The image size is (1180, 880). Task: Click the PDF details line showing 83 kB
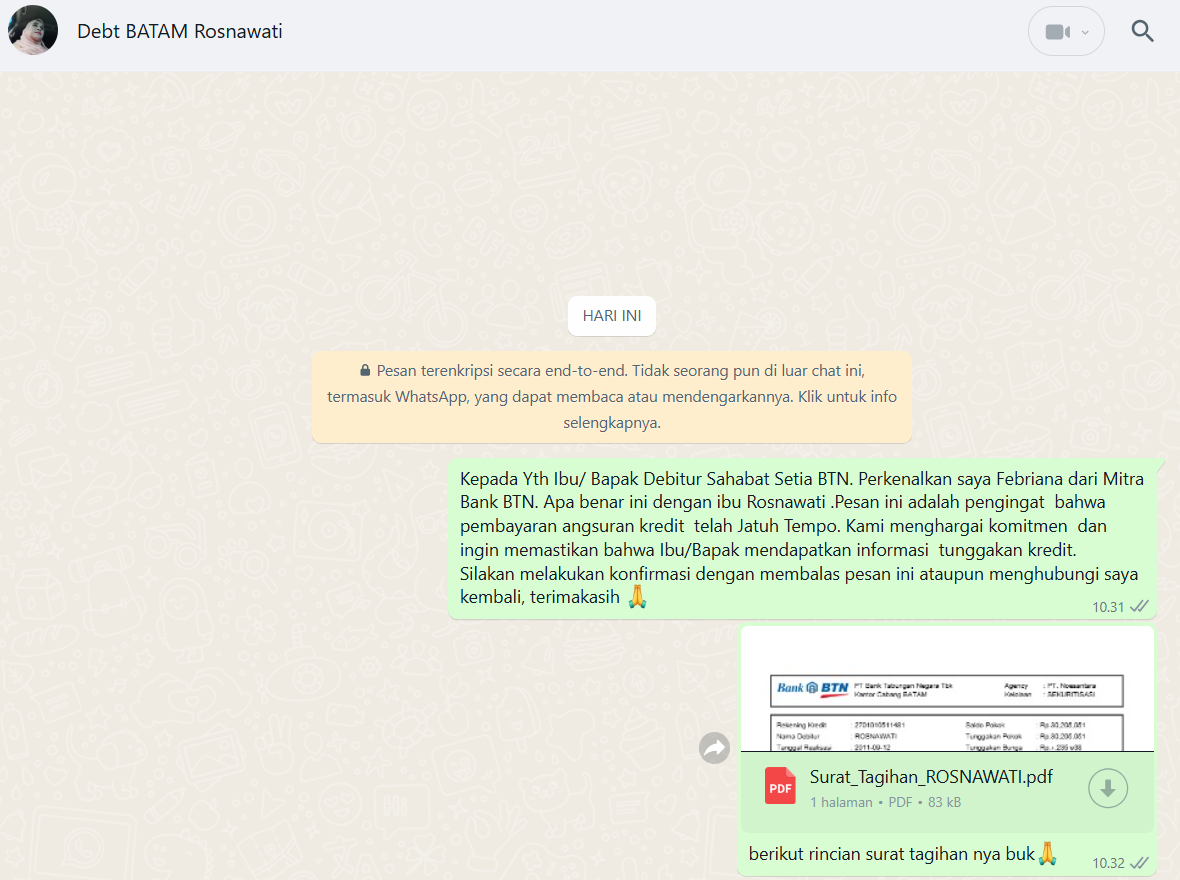tap(885, 802)
